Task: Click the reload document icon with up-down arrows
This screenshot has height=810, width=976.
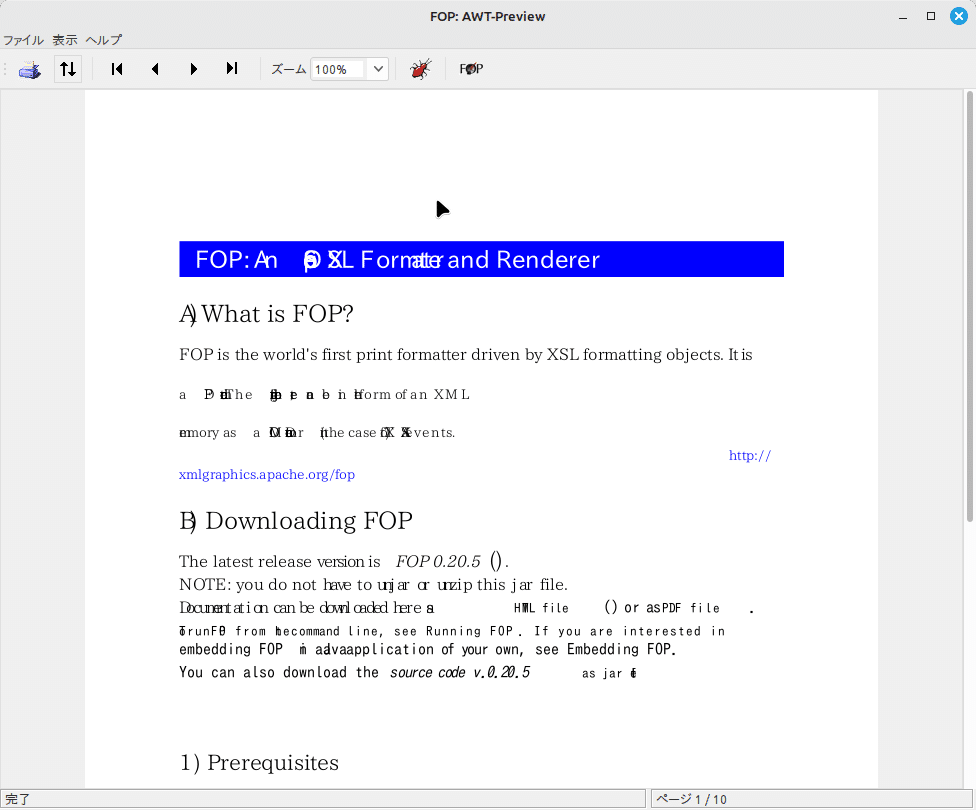Action: (x=68, y=69)
